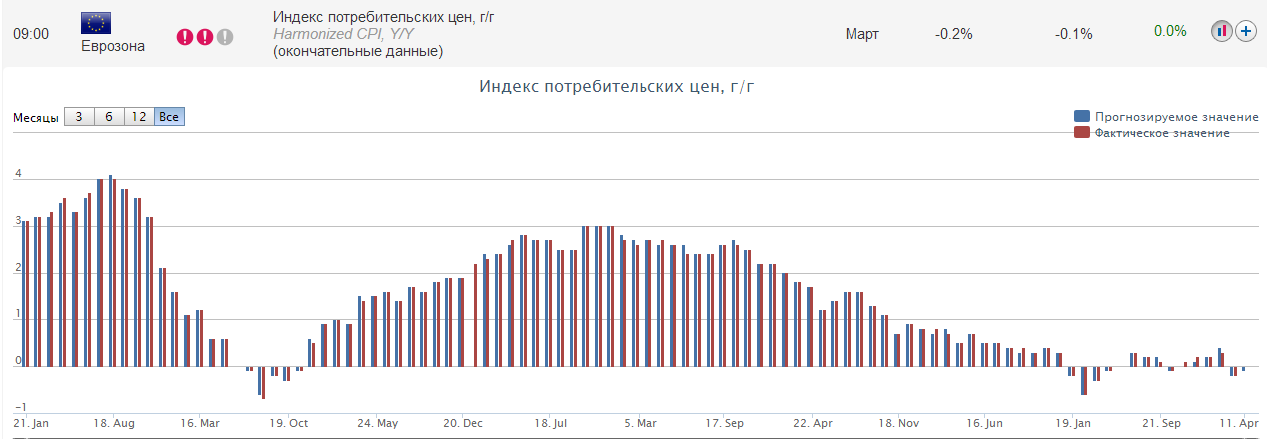The width and height of the screenshot is (1267, 439).
Task: Toggle the Фактическое значение legend series
Action: point(1162,133)
